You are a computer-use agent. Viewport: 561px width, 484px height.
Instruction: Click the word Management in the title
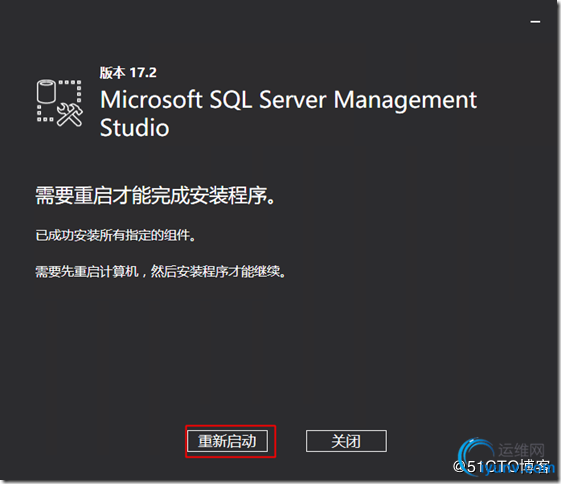pyautogui.click(x=405, y=99)
